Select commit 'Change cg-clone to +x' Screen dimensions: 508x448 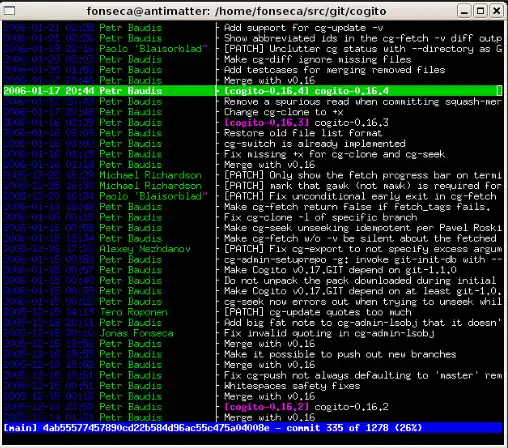[283, 112]
